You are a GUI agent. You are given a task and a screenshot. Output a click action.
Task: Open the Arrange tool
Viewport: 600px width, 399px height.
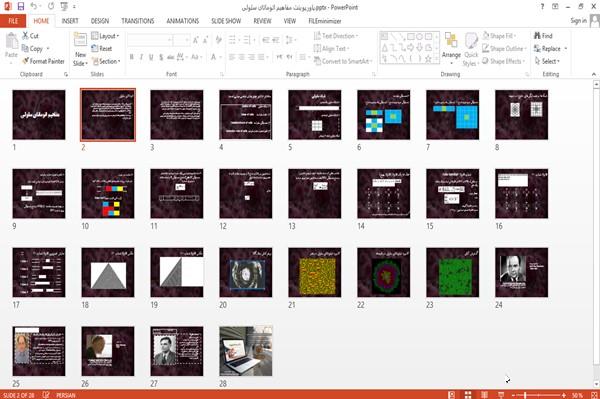point(451,48)
